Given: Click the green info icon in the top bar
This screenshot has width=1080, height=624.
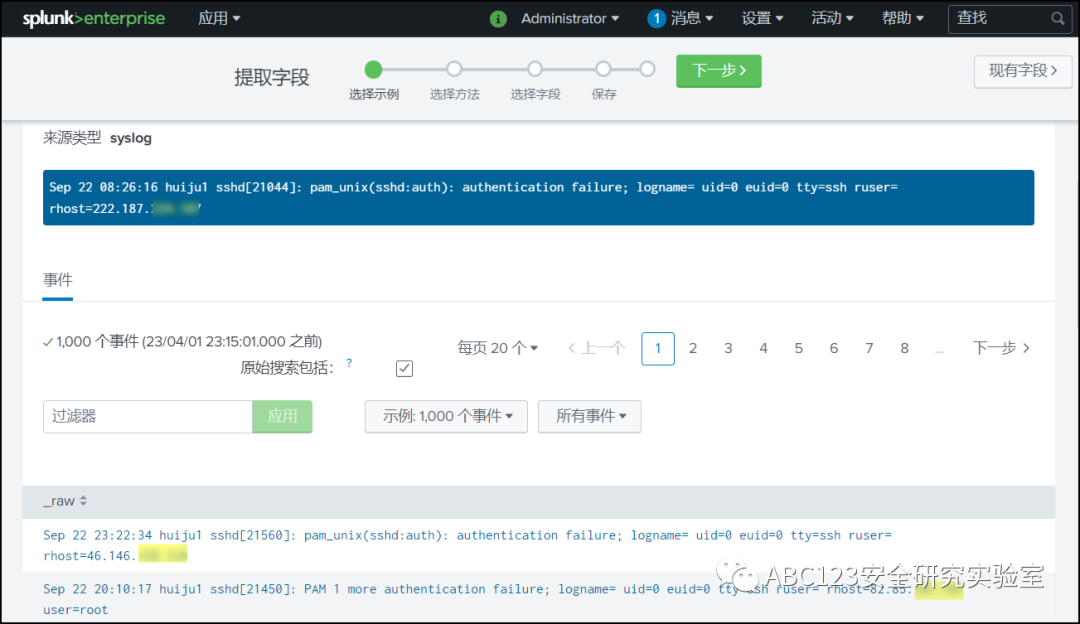Looking at the screenshot, I should 497,18.
